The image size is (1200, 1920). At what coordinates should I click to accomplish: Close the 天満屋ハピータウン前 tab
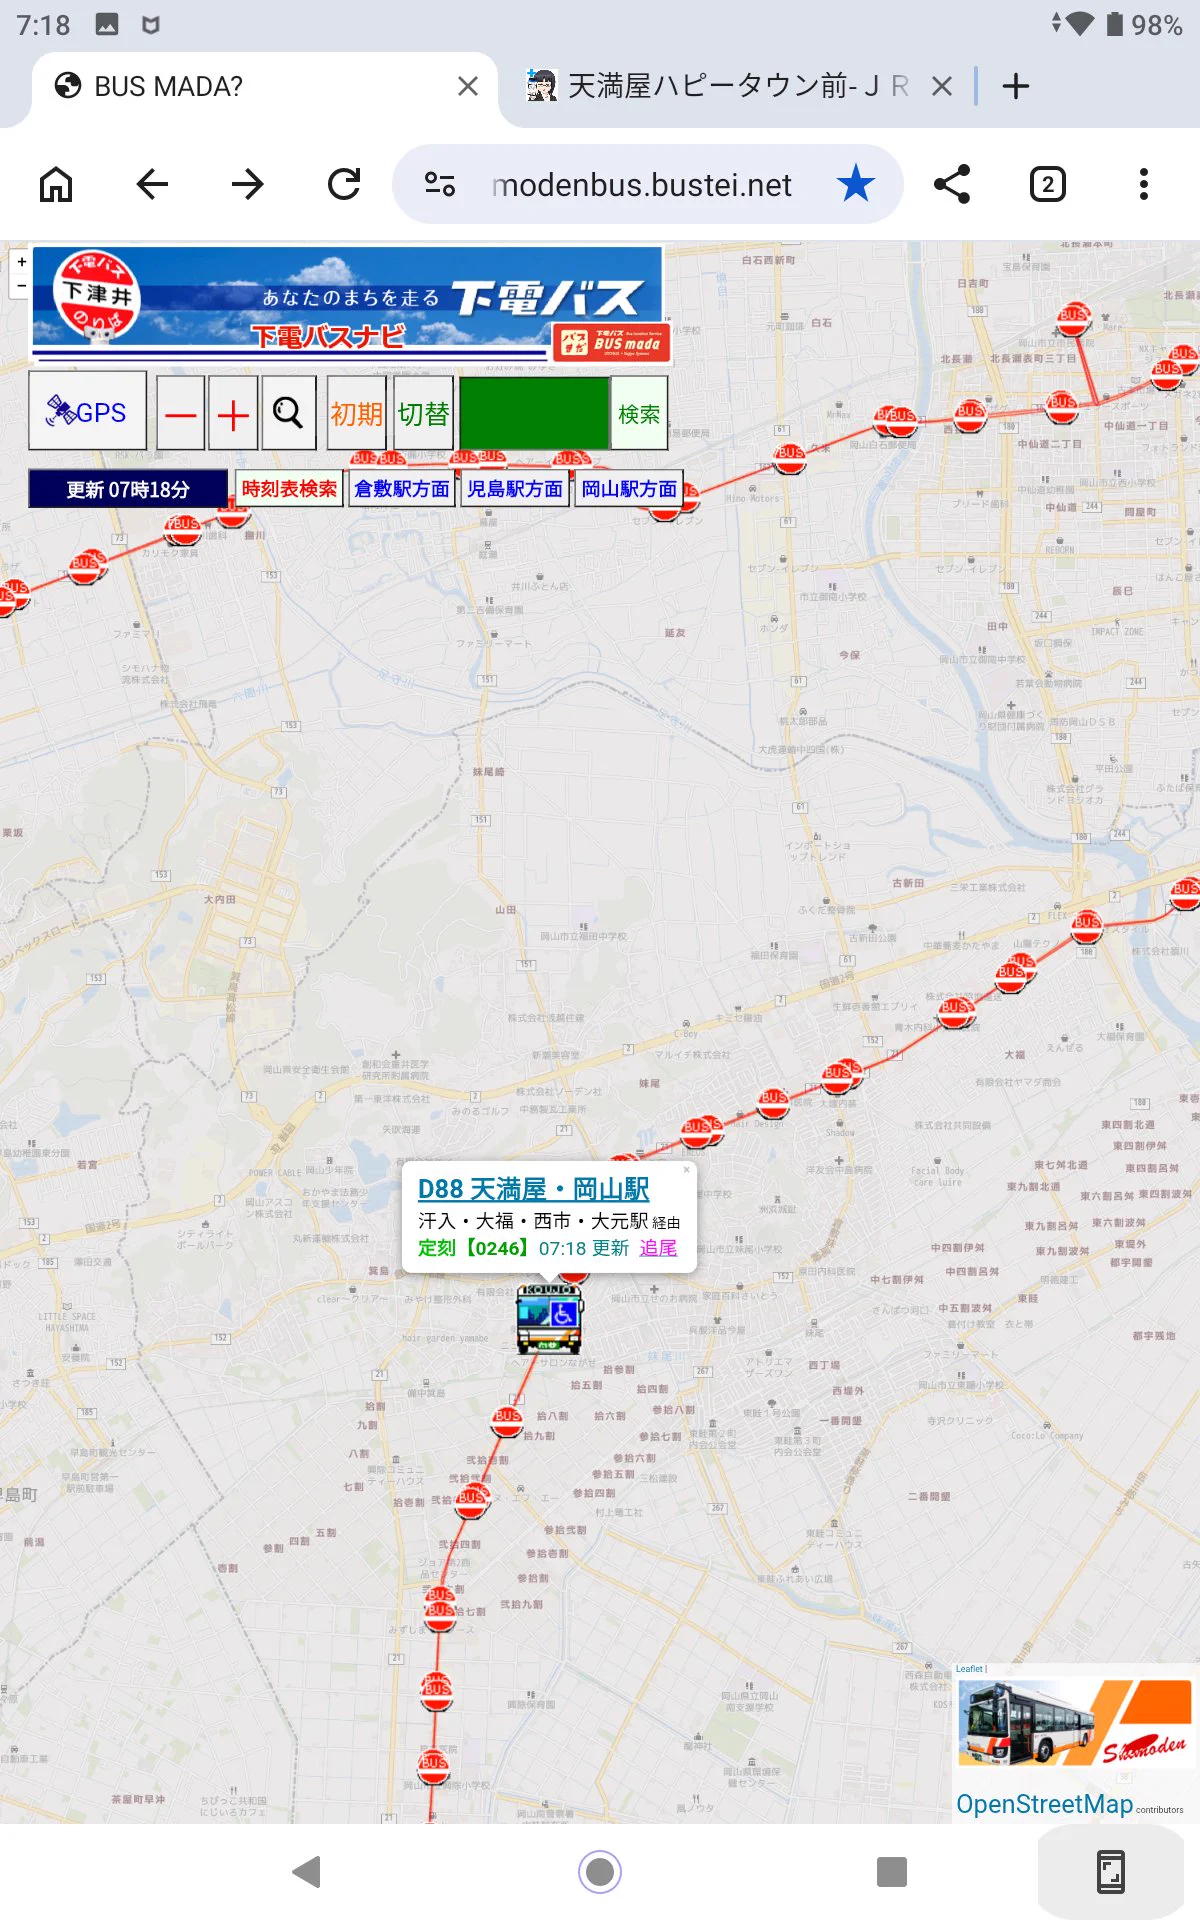942,86
